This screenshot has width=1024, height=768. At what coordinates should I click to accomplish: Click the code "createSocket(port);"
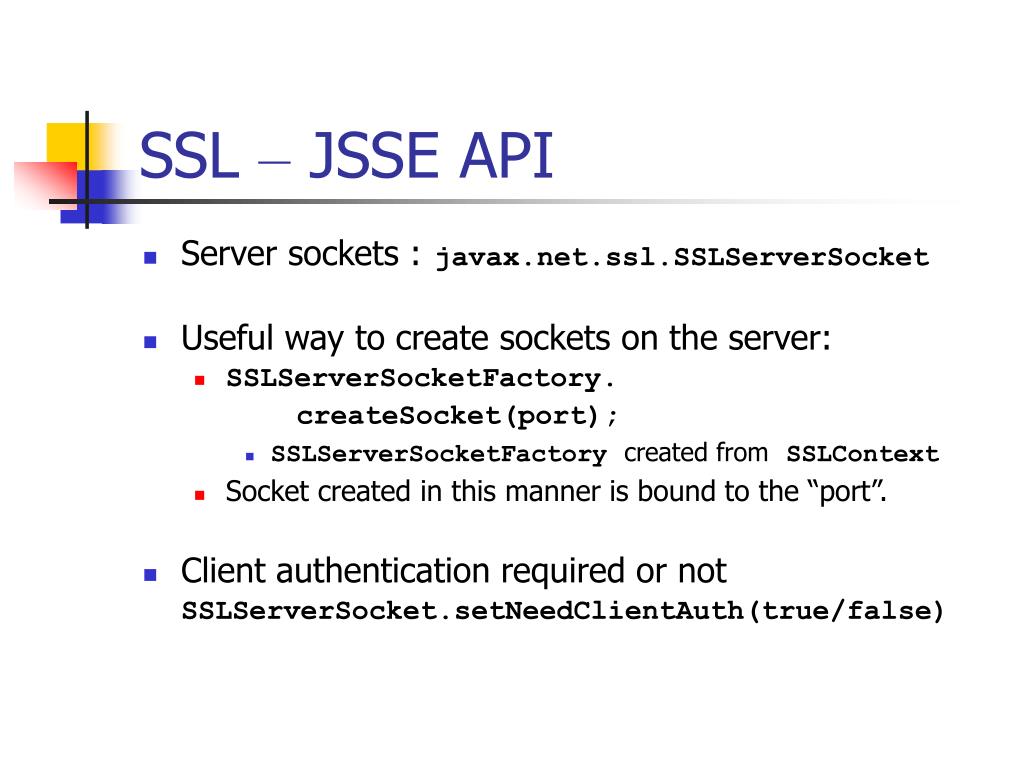click(456, 415)
